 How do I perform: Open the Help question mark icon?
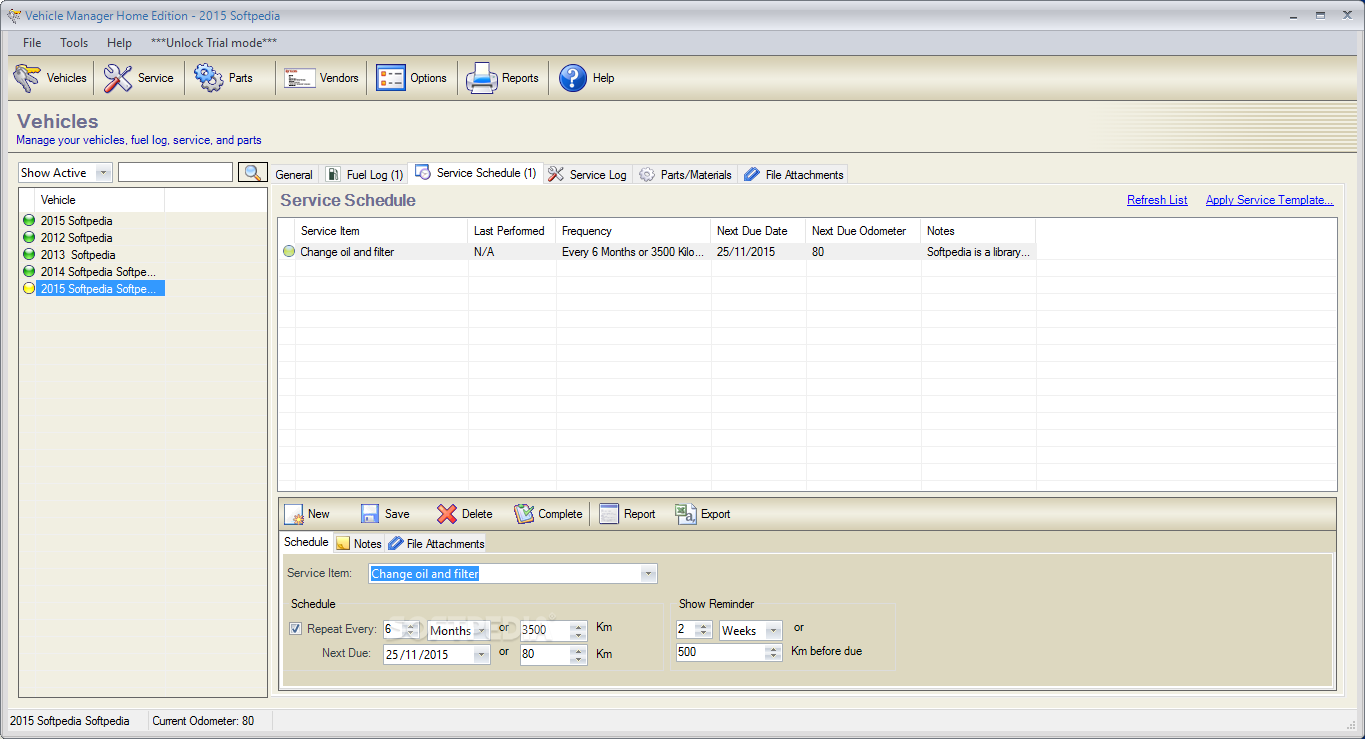[x=573, y=78]
